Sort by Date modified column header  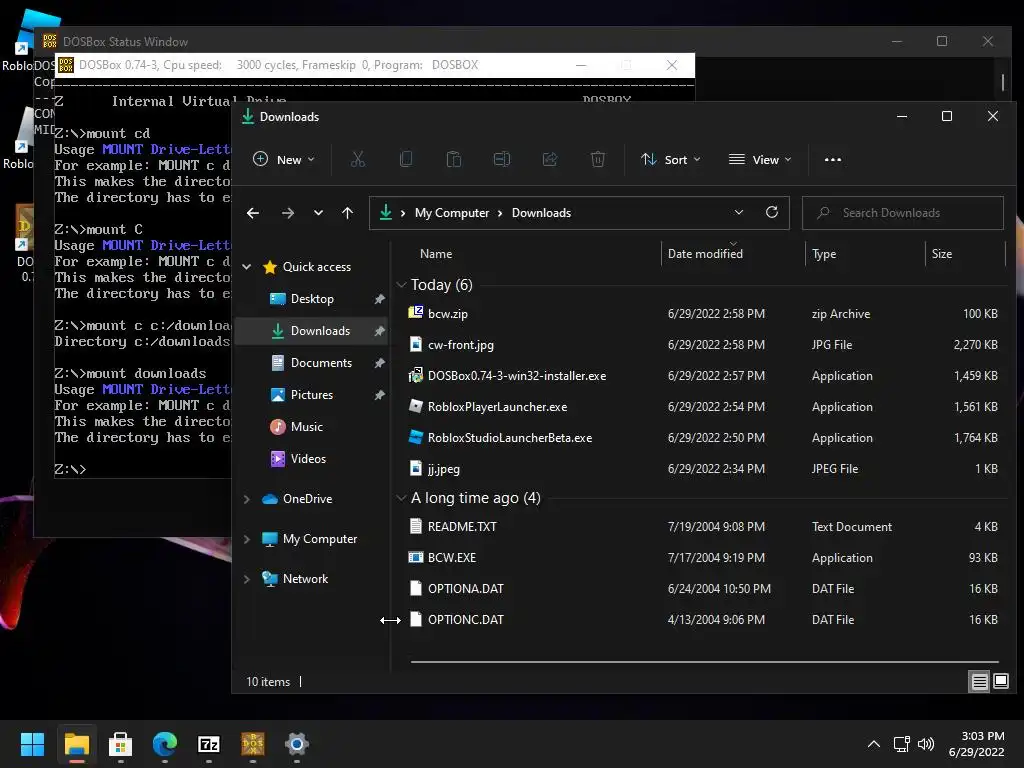733,253
